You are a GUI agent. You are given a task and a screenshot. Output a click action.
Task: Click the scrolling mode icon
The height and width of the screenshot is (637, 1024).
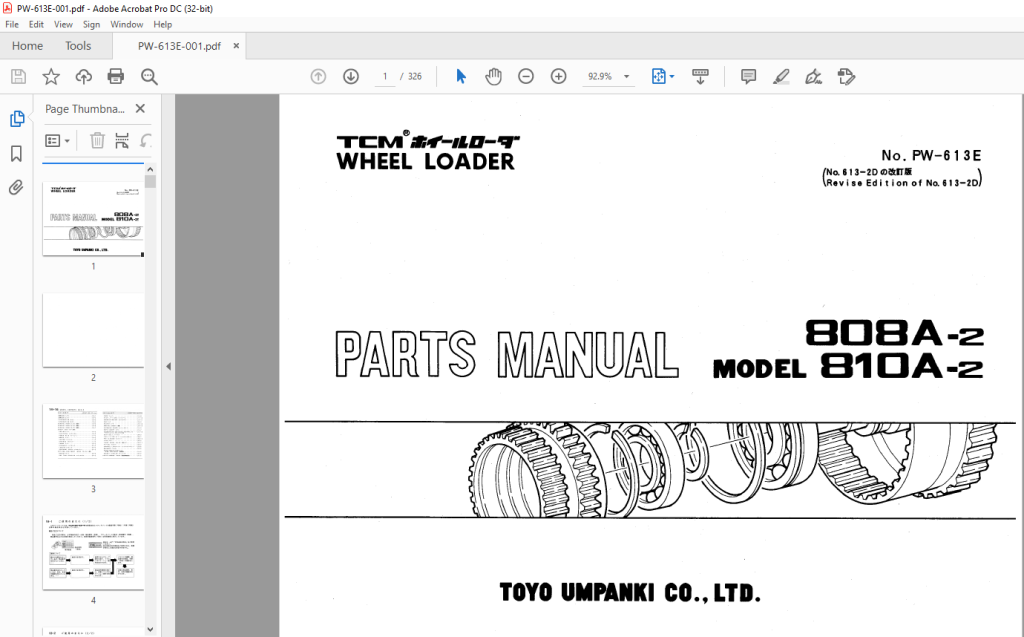[700, 76]
